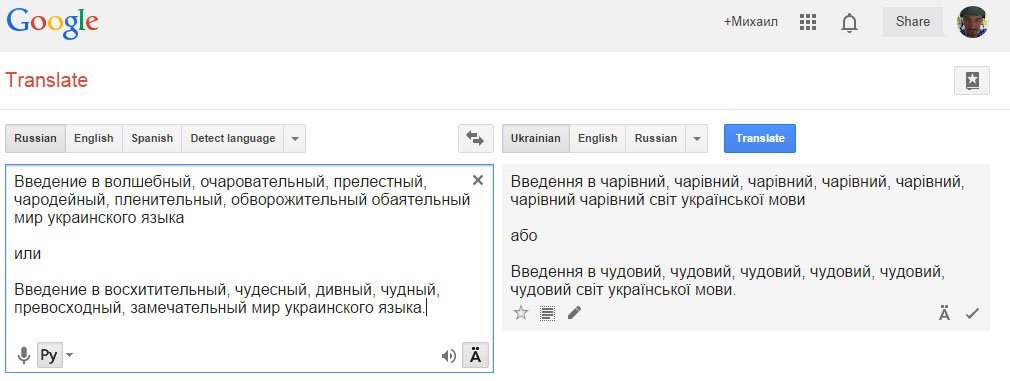This screenshot has width=1010, height=381.
Task: Click the blue Translate button
Action: coord(760,139)
